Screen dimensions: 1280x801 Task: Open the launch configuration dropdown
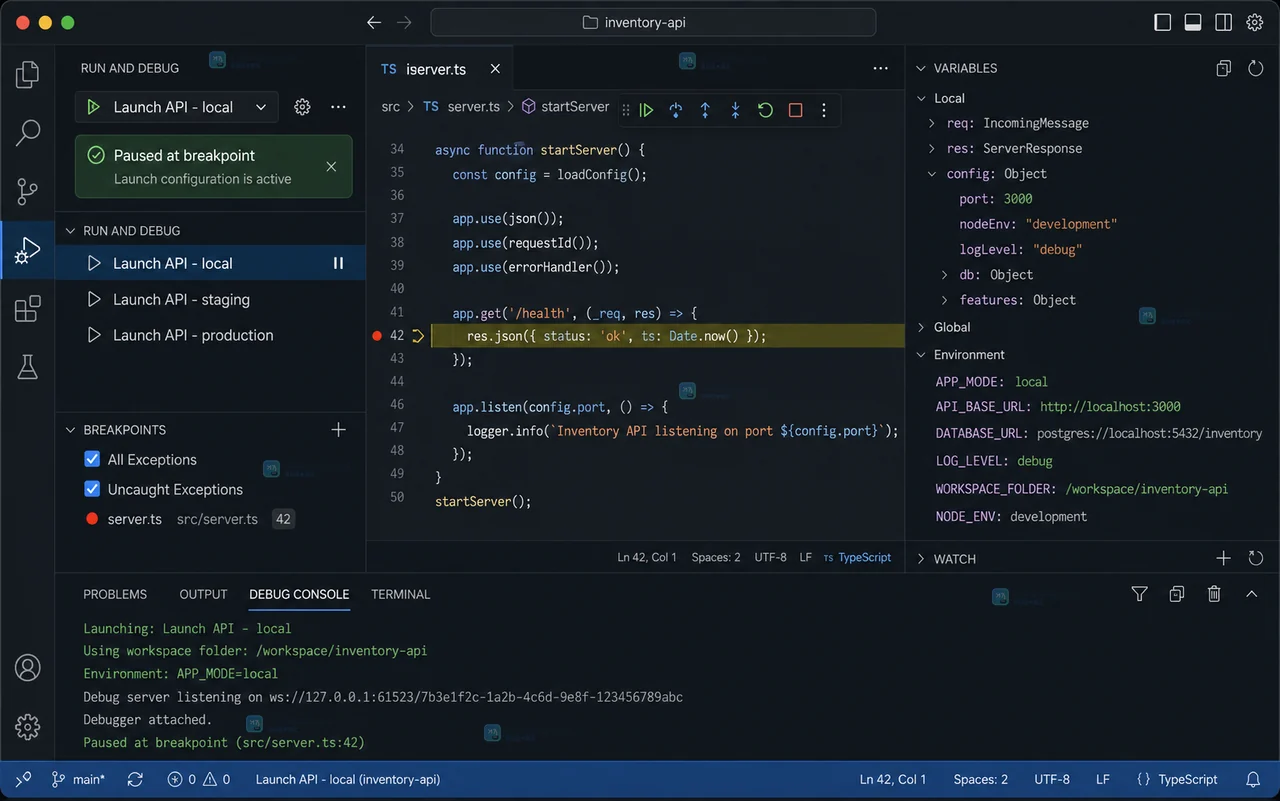coord(176,107)
